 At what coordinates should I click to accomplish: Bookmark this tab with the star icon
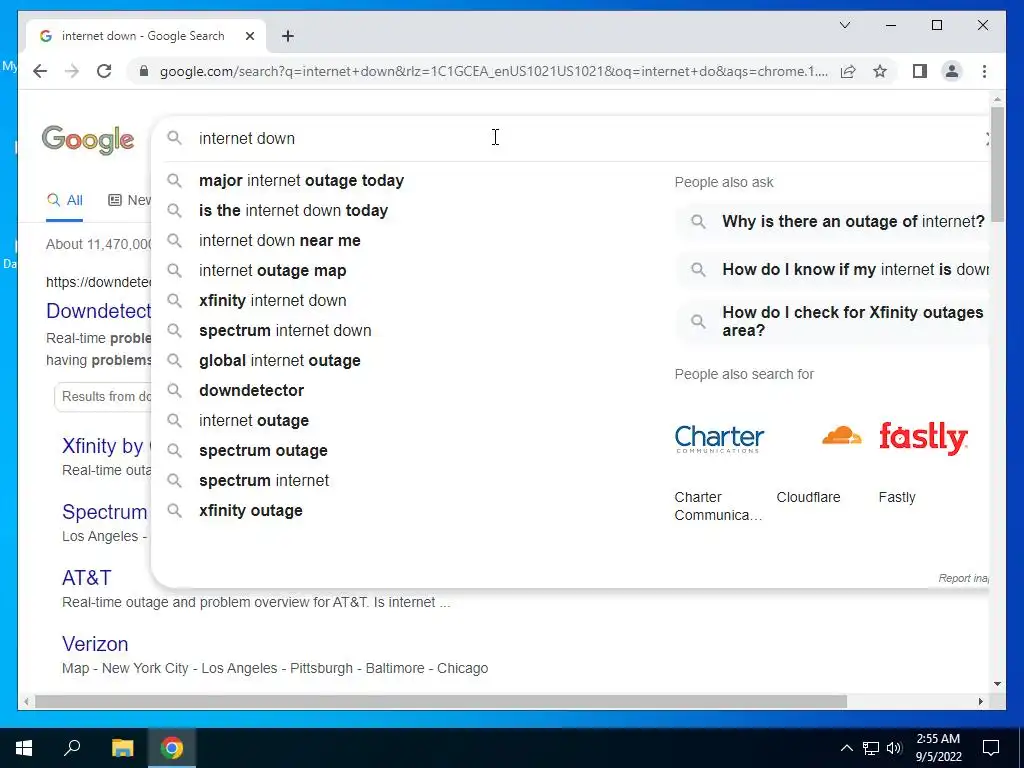(880, 71)
